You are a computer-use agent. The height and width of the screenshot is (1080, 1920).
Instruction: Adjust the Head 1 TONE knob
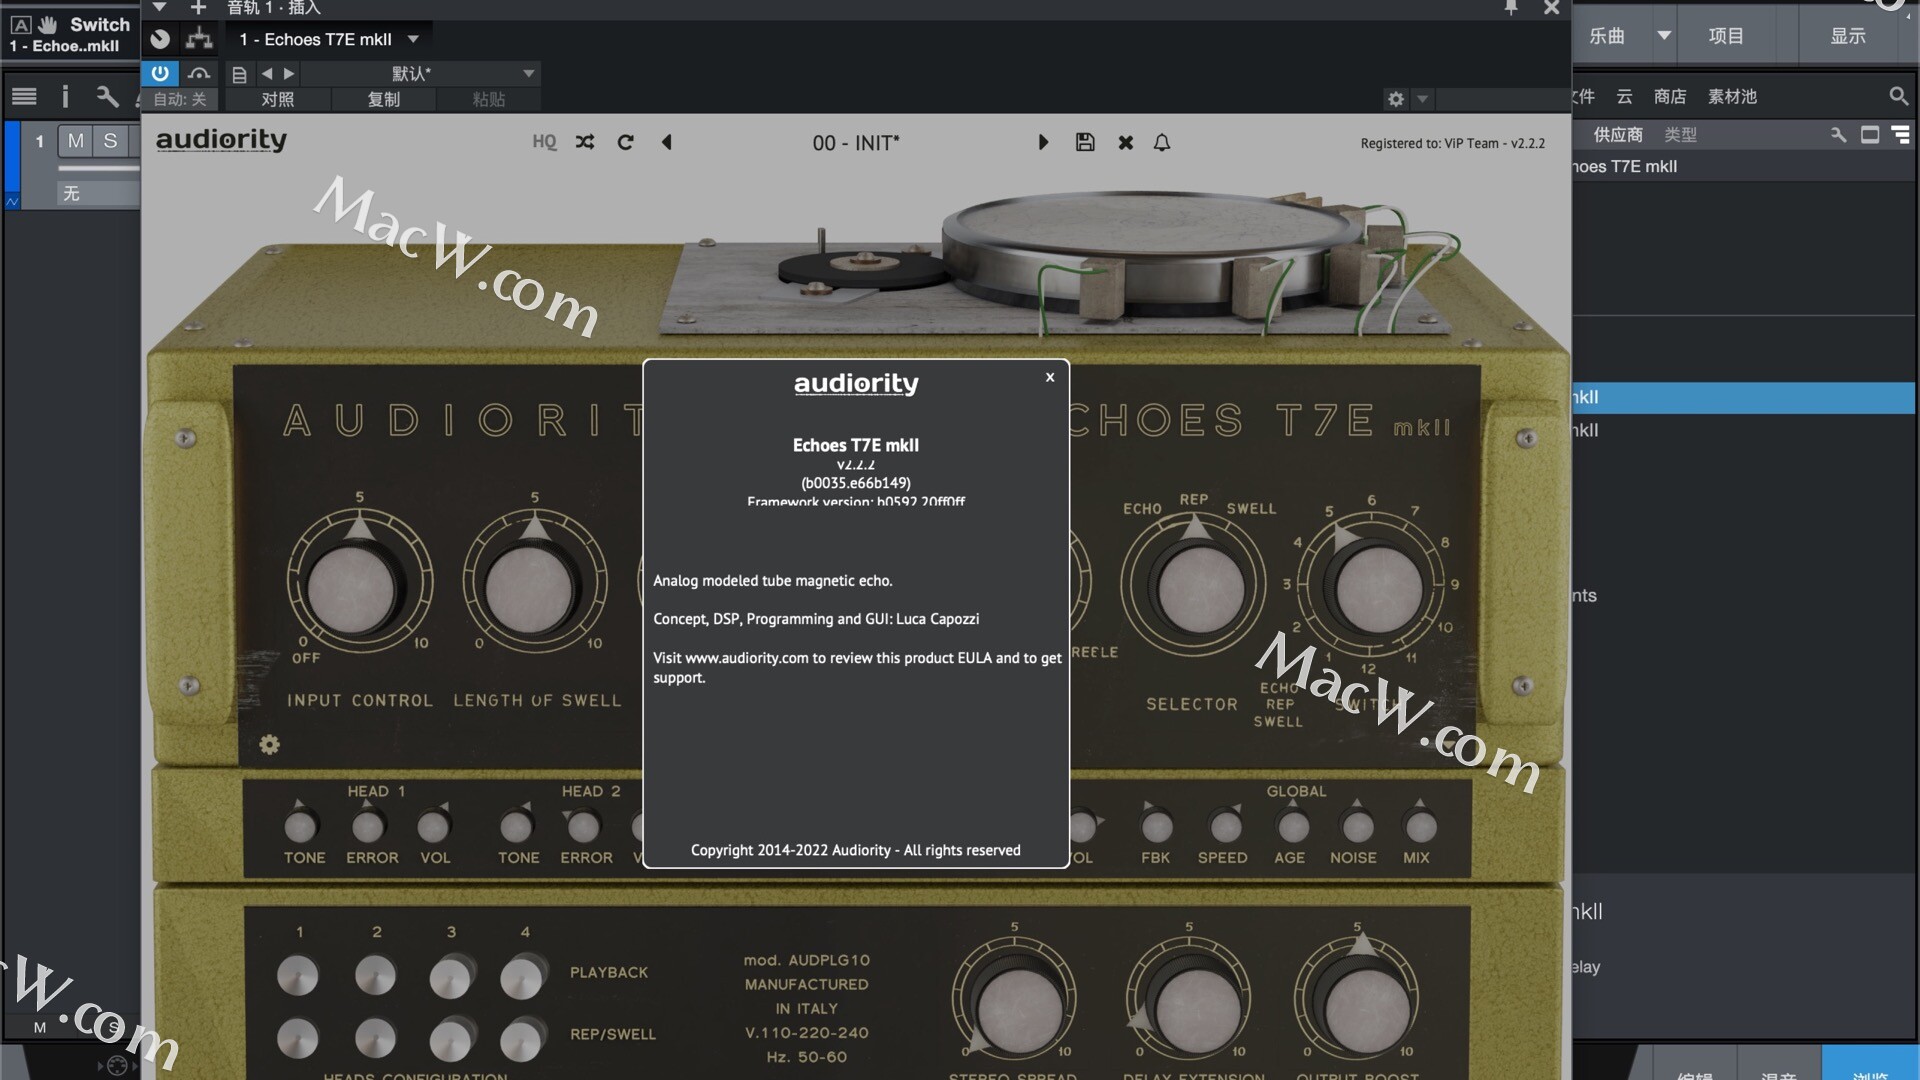301,826
